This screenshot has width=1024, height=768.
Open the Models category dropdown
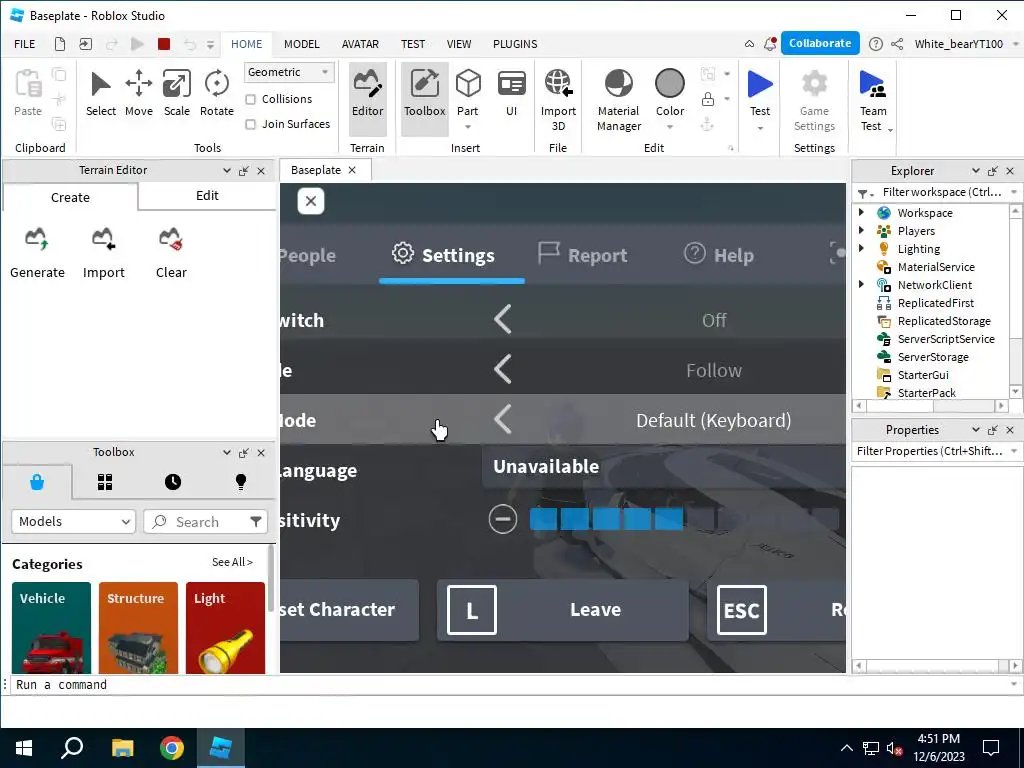[73, 521]
